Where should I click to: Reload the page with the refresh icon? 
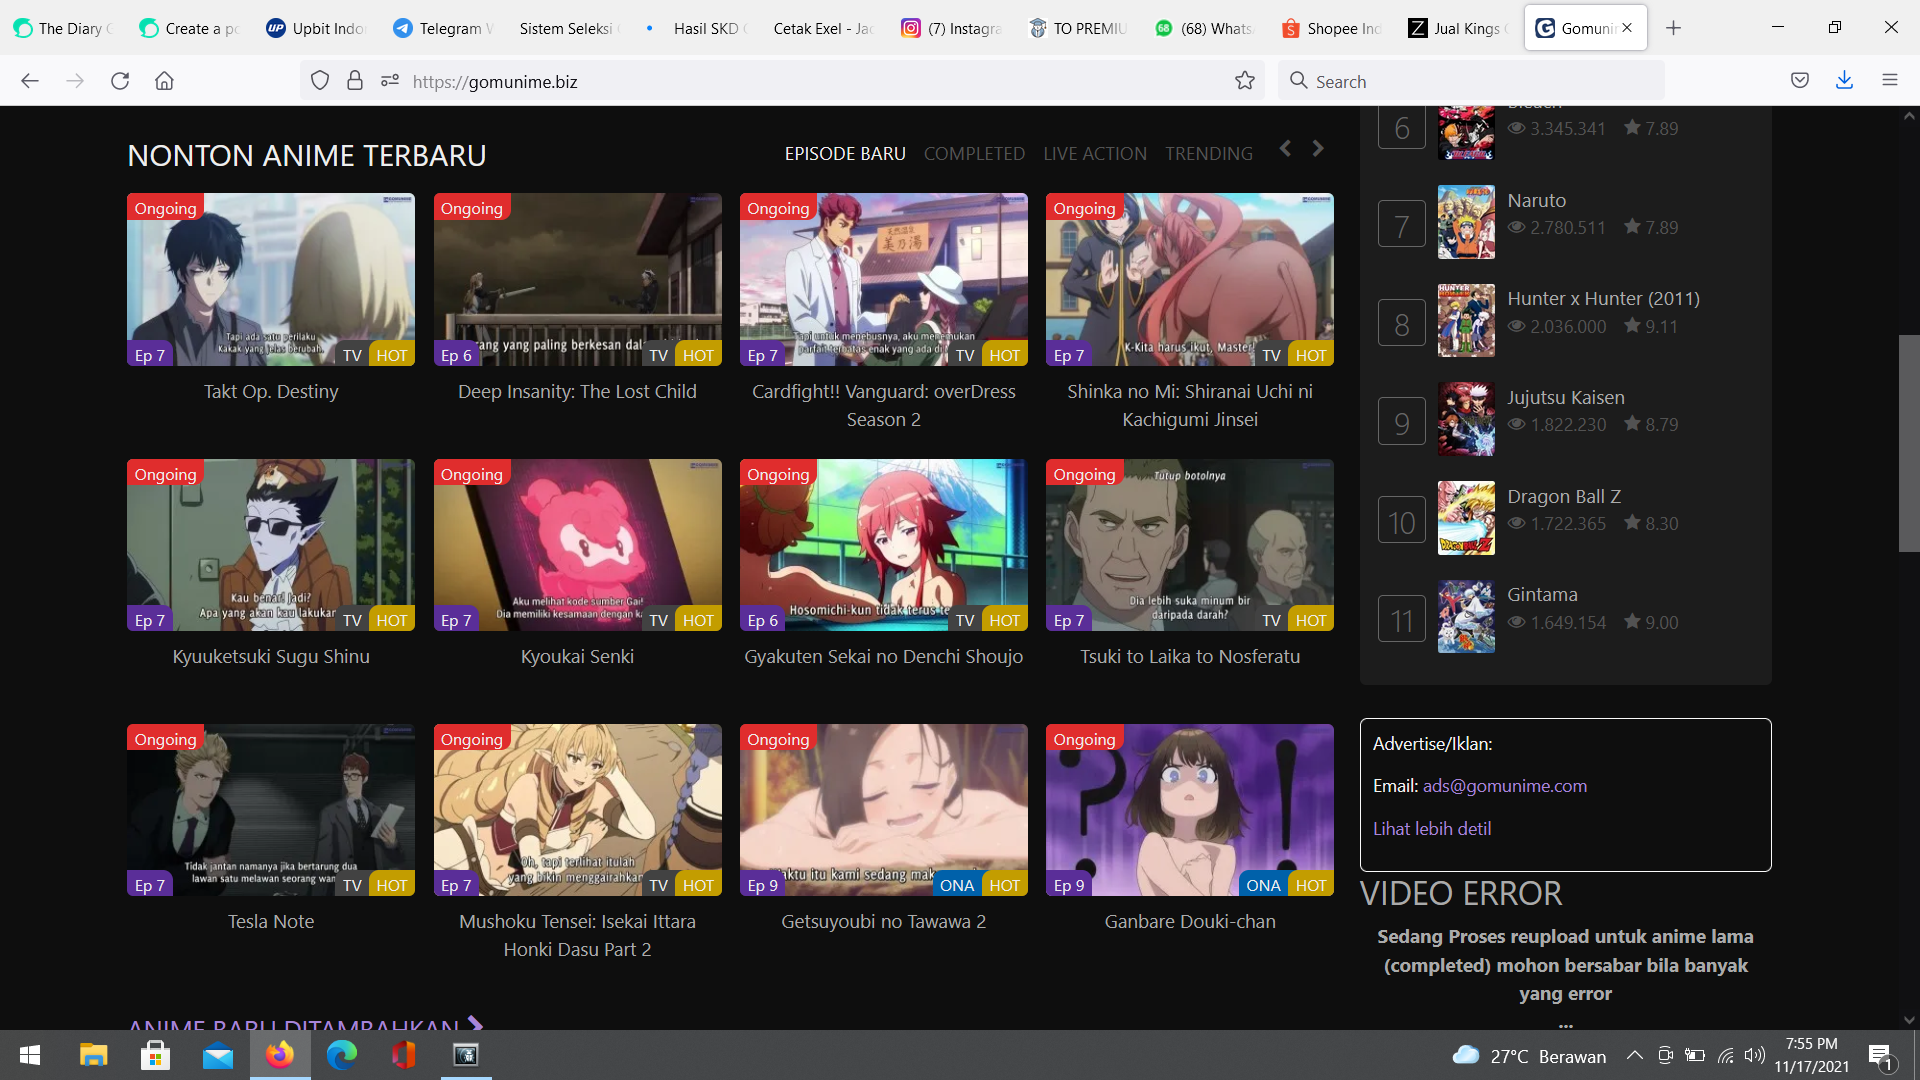pos(120,81)
